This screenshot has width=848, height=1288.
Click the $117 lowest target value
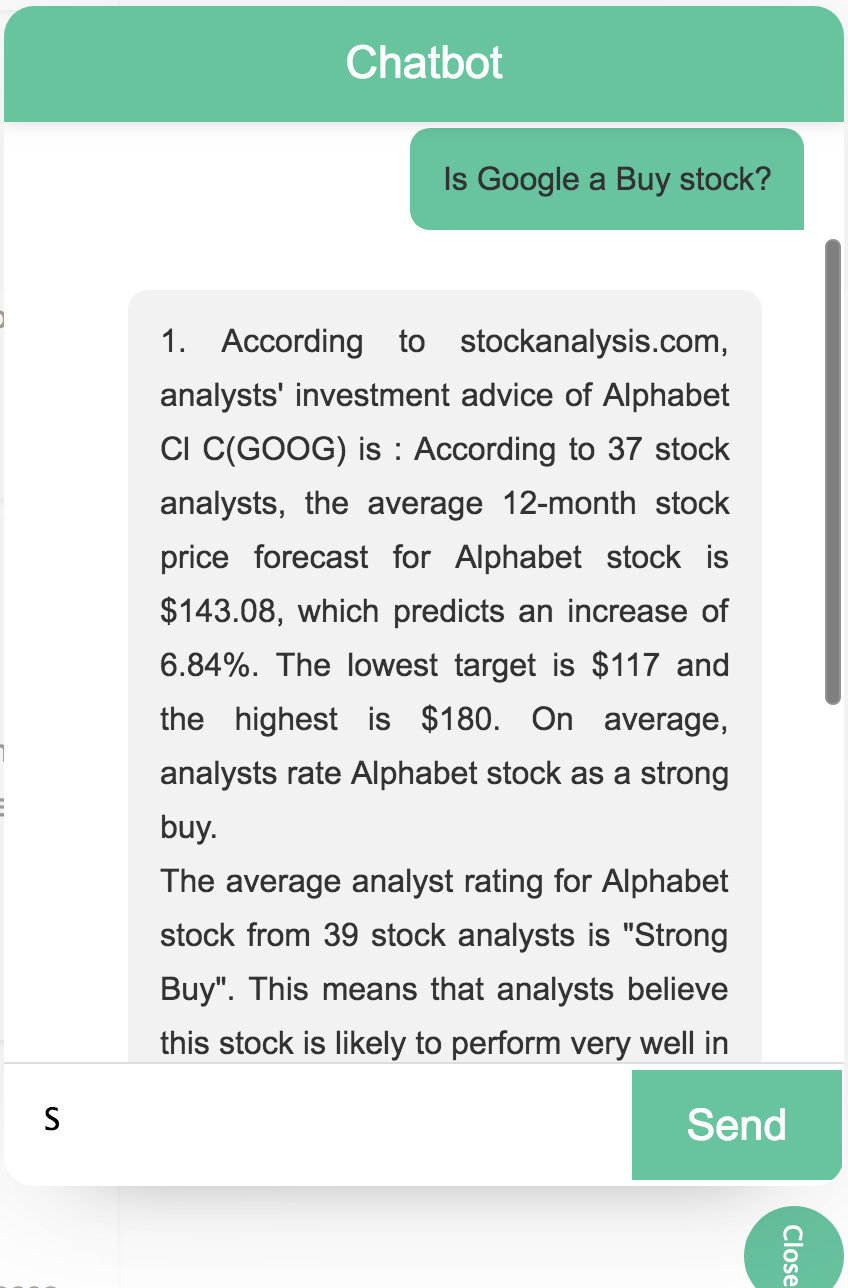(x=625, y=666)
